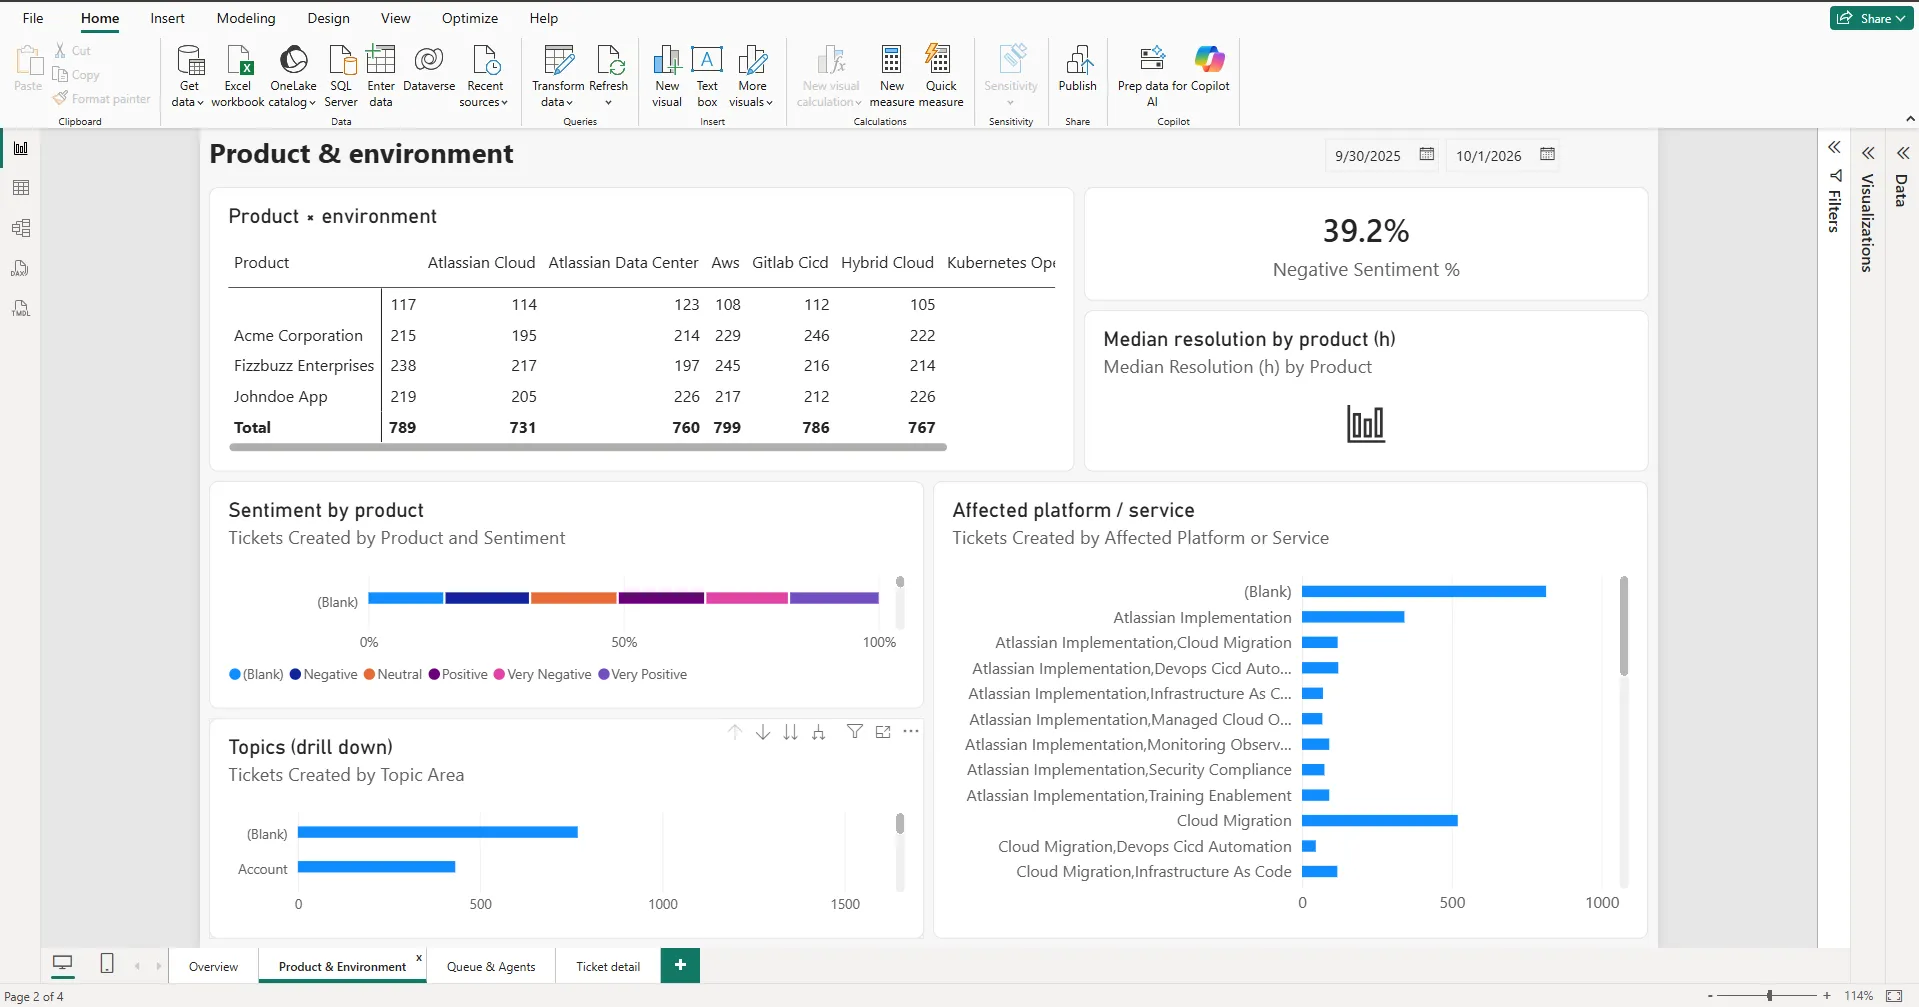Click the zoom slider handle
Image resolution: width=1919 pixels, height=1007 pixels.
click(1769, 996)
